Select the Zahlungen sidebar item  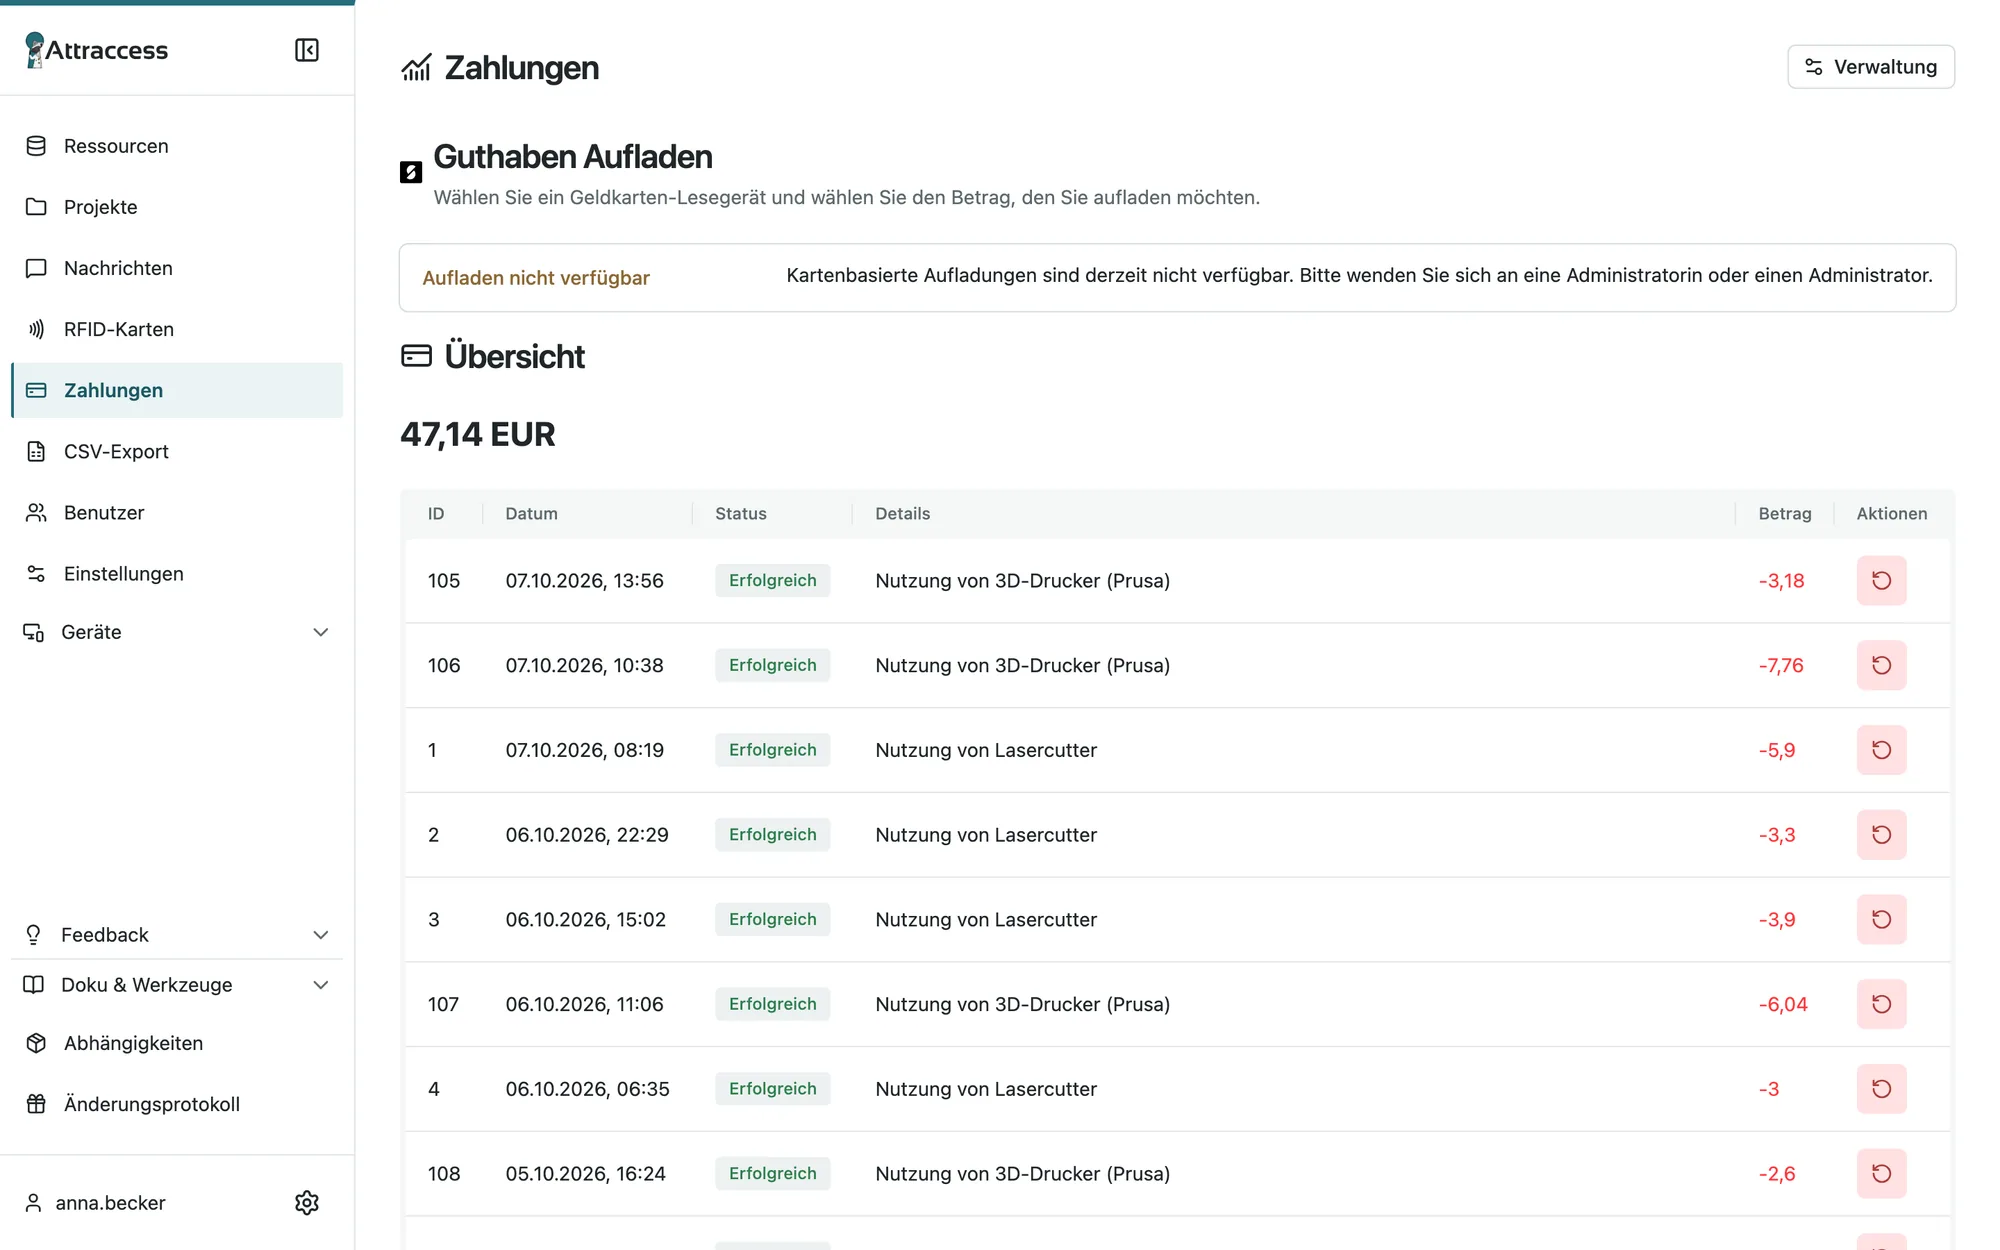pyautogui.click(x=177, y=390)
